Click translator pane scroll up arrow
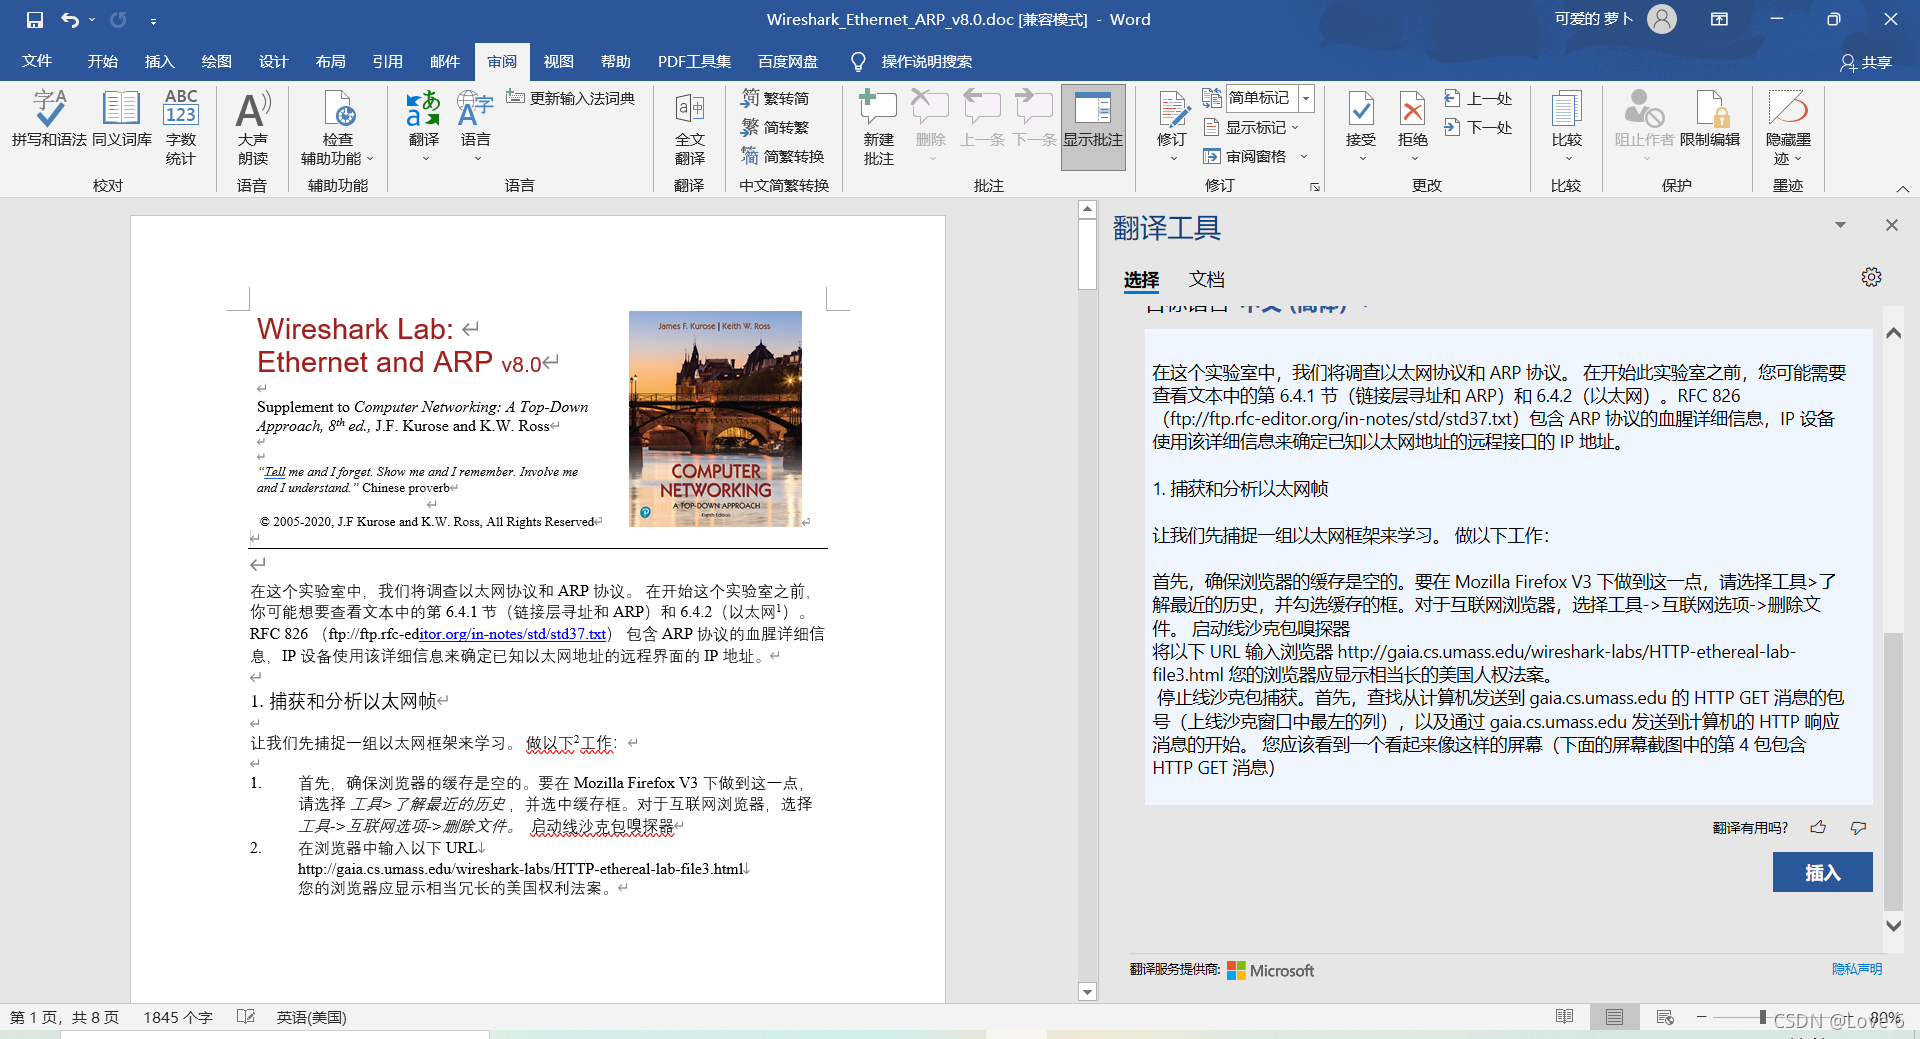 click(x=1893, y=334)
